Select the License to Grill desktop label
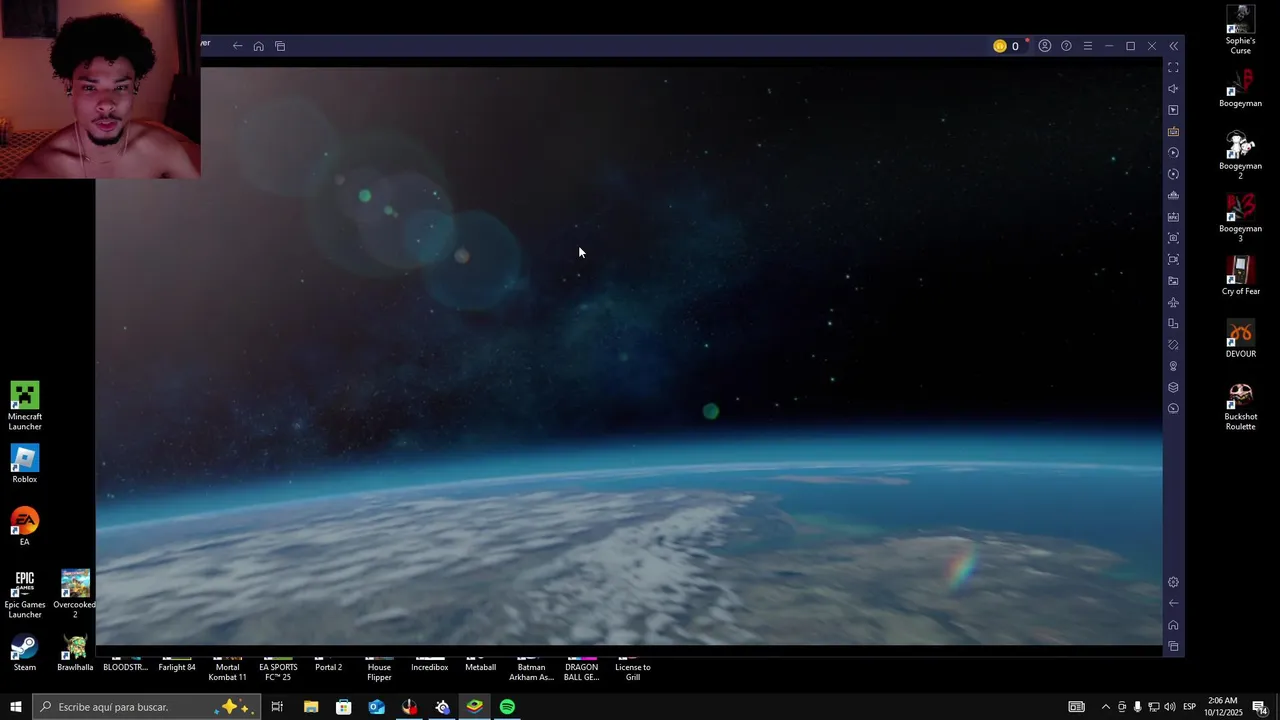This screenshot has width=1280, height=720. (x=633, y=672)
